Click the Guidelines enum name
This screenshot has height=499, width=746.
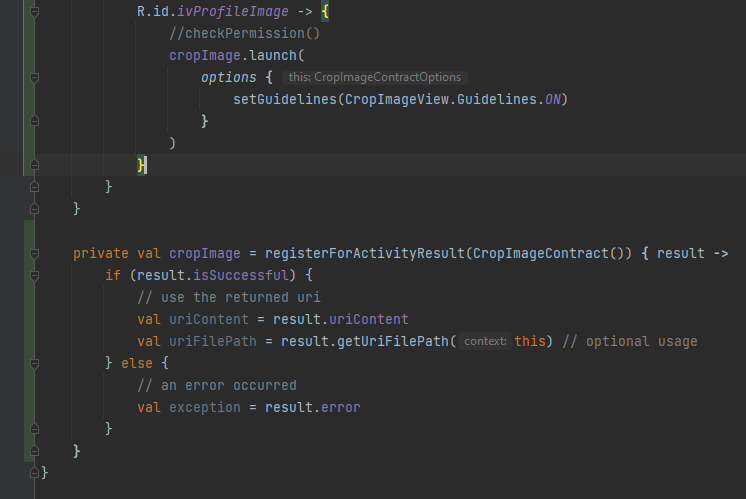coord(497,99)
